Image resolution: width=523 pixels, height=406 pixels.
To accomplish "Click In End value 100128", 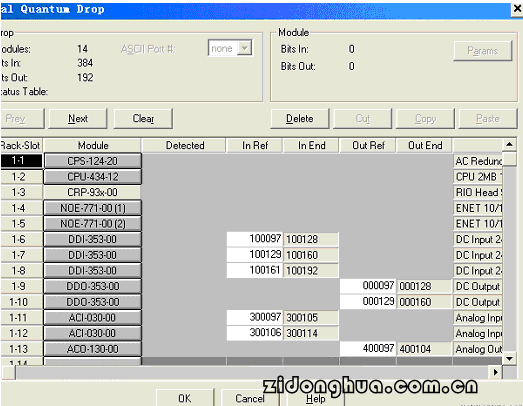I will (311, 239).
